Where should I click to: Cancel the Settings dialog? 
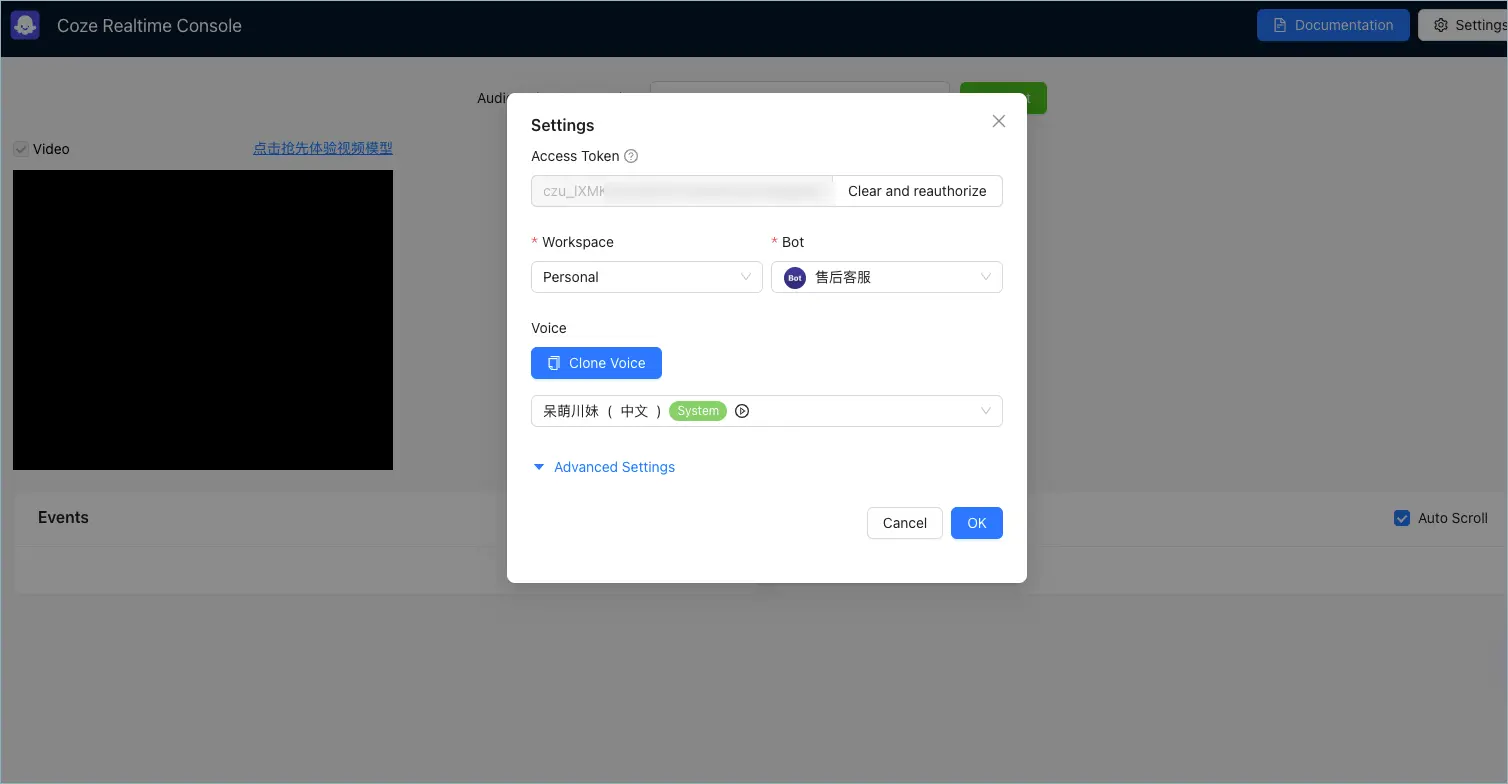point(905,523)
